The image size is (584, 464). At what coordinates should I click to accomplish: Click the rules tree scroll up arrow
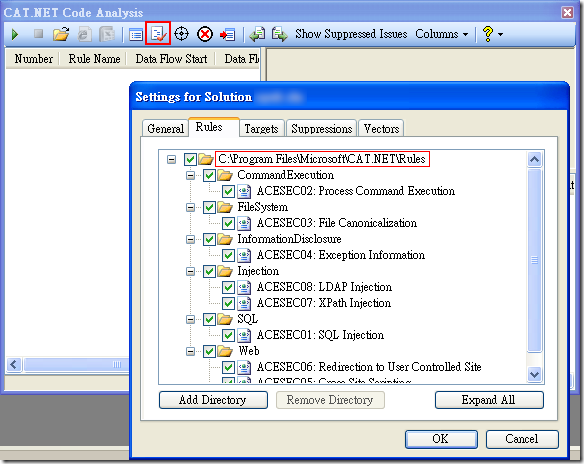[534, 160]
